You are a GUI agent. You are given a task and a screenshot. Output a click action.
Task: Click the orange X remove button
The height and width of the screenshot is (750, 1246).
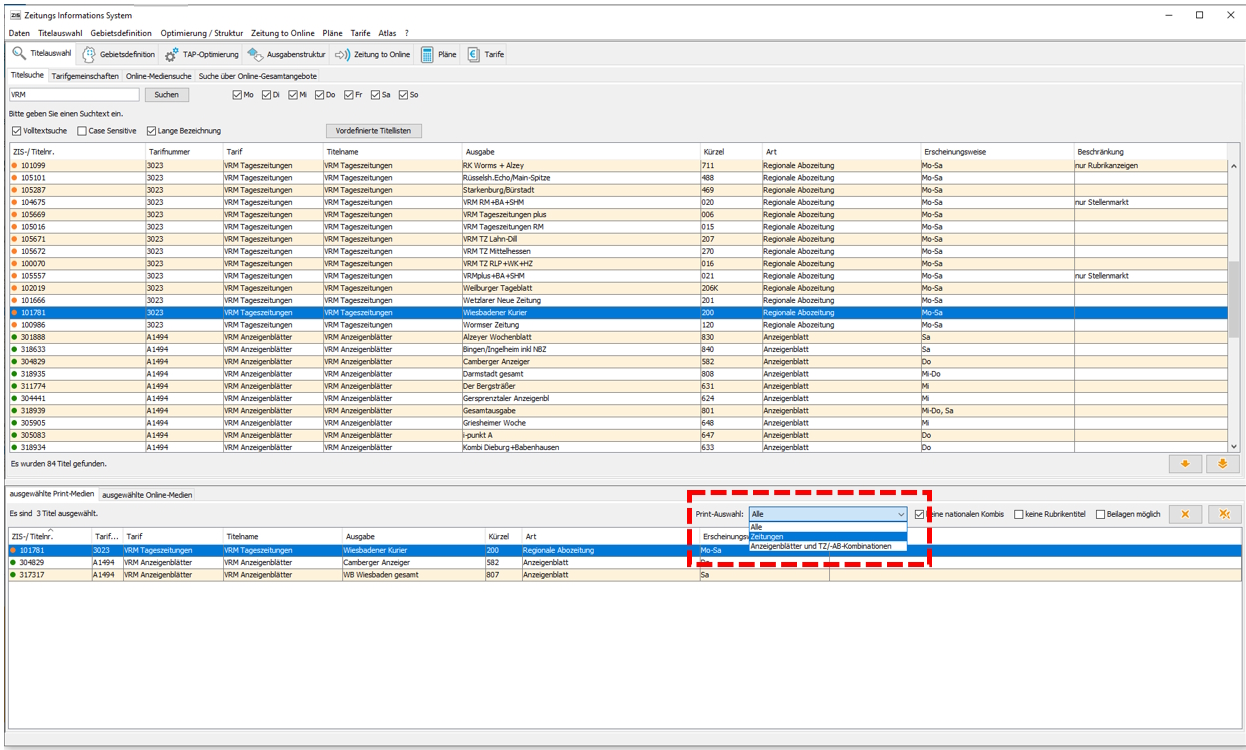click(x=1185, y=514)
